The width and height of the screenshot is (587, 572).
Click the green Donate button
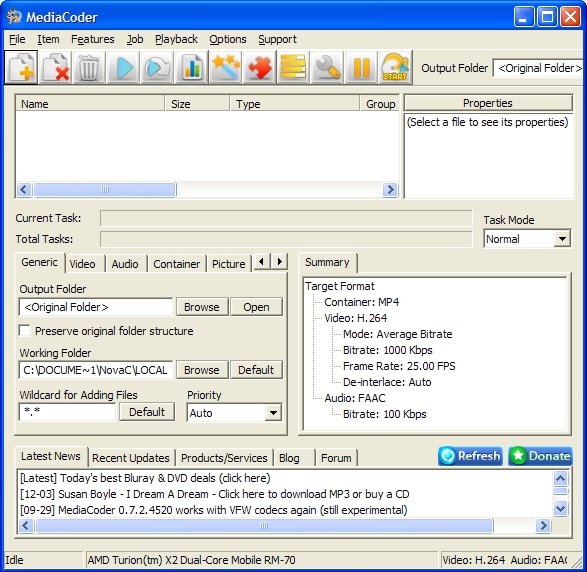pyautogui.click(x=540, y=456)
